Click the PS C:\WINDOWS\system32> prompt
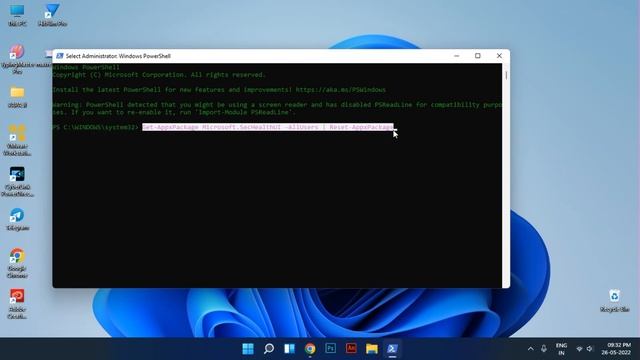The width and height of the screenshot is (640, 360). tap(96, 127)
